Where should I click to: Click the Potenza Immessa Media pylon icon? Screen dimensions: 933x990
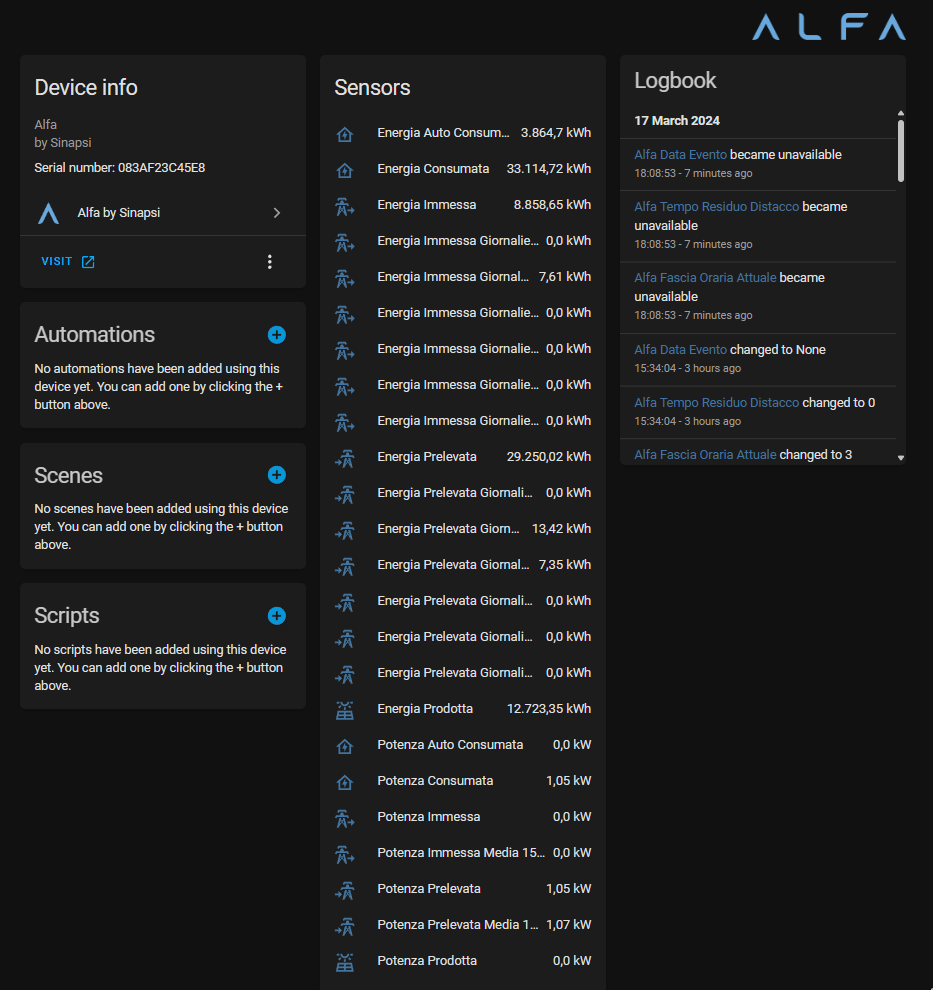(345, 854)
